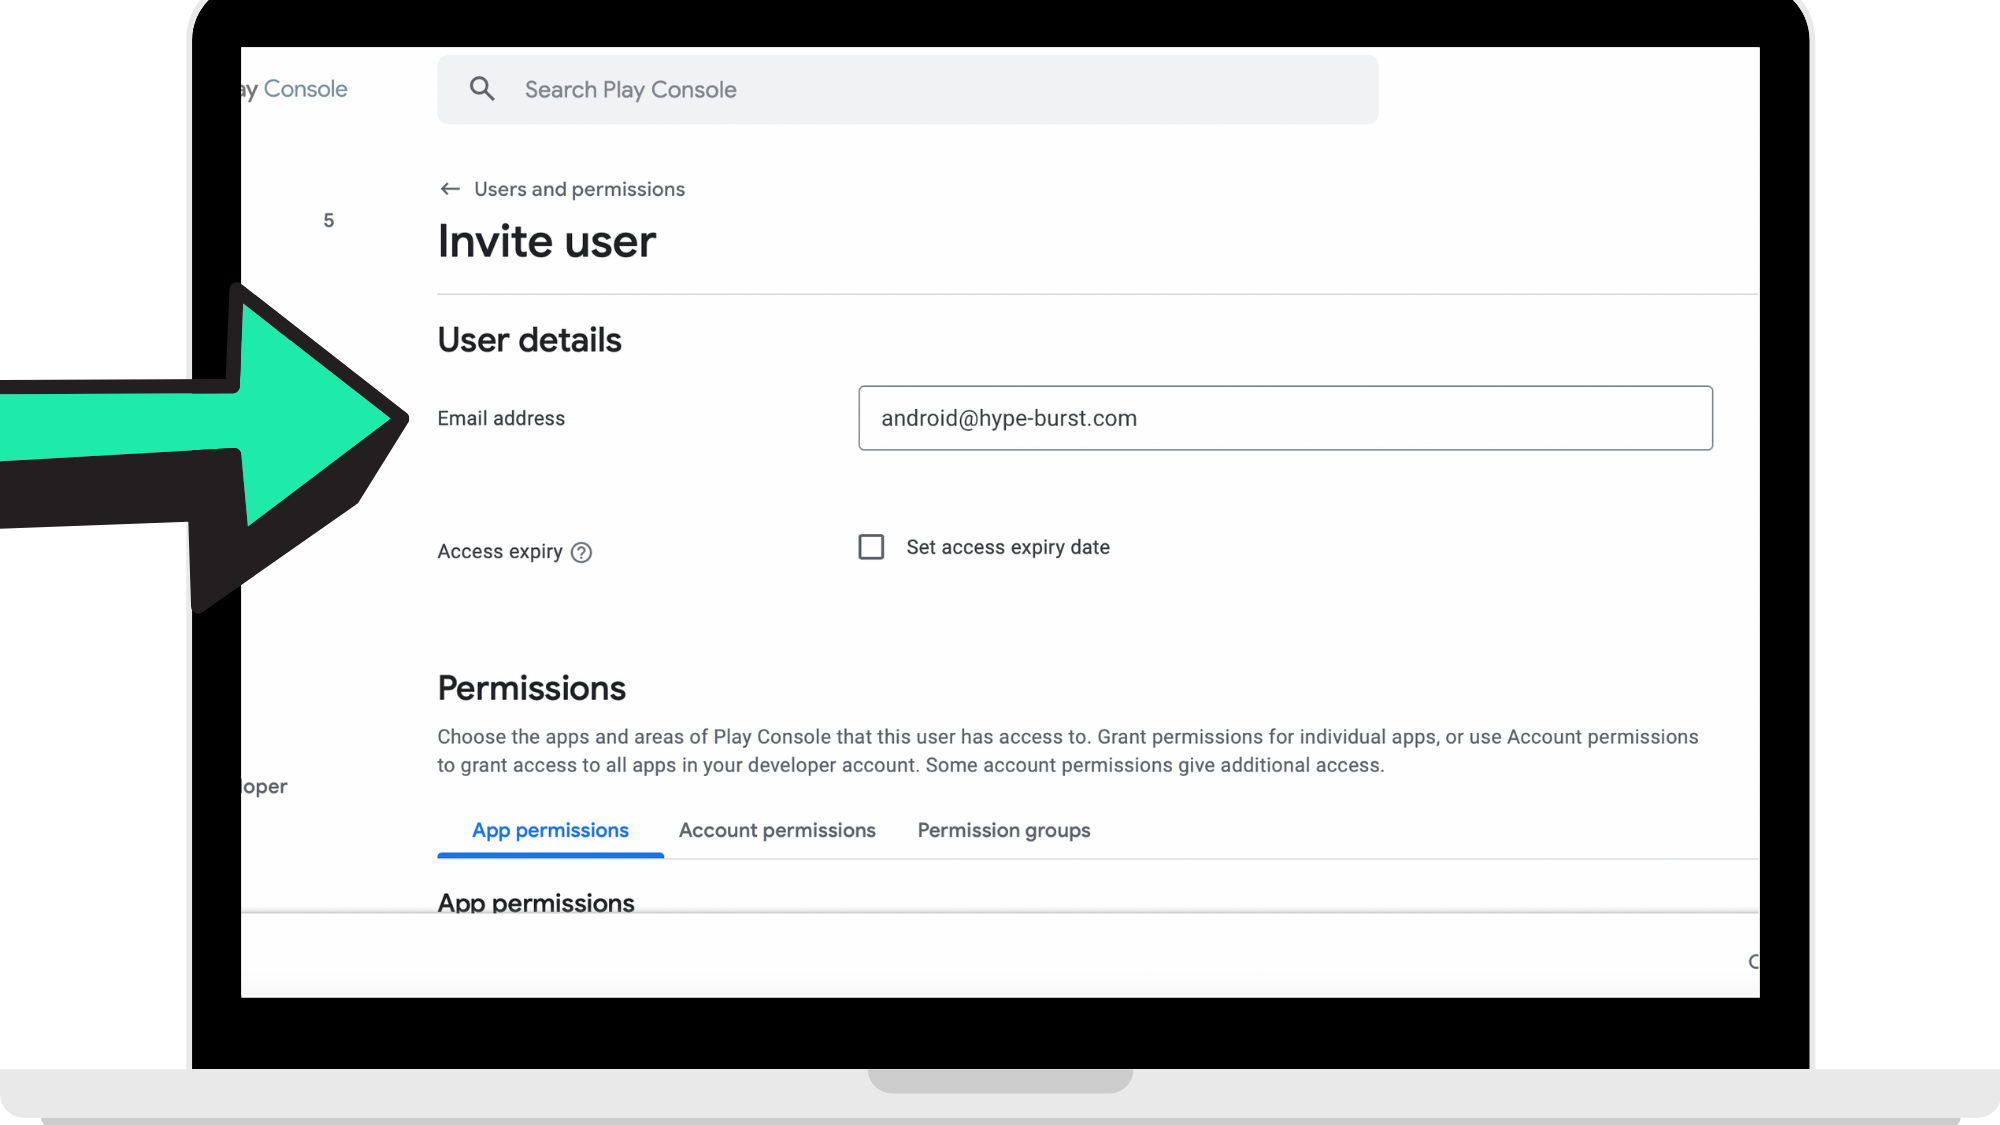Click the Email address field label

click(x=501, y=418)
